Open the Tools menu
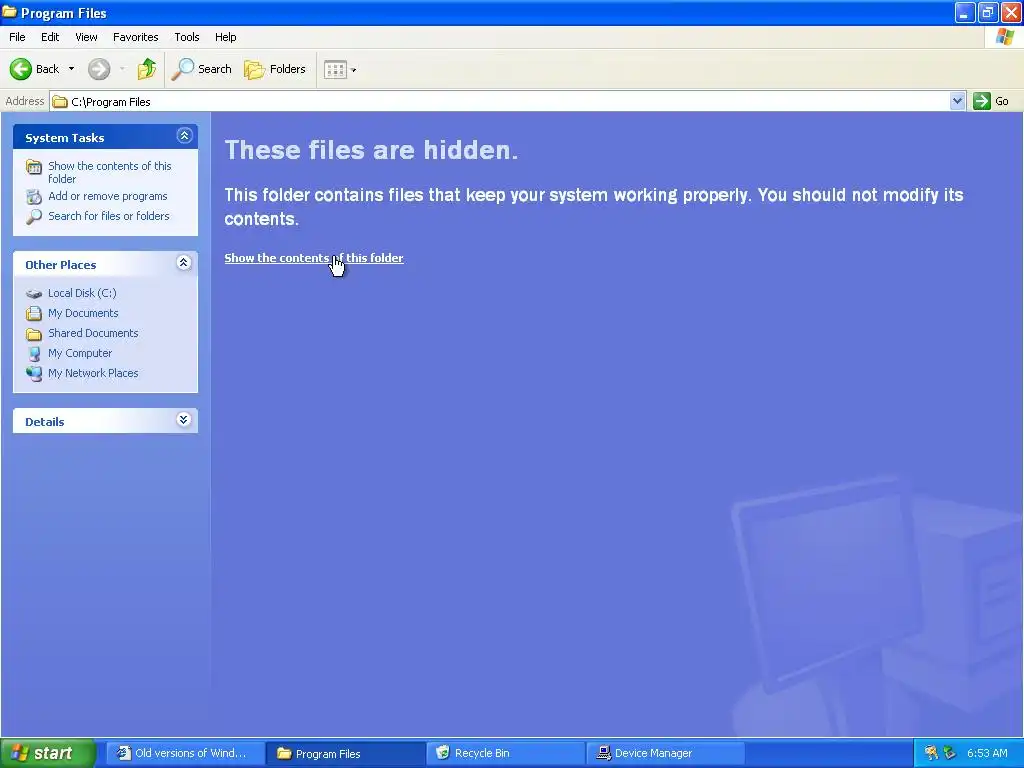The width and height of the screenshot is (1024, 768). 187,37
